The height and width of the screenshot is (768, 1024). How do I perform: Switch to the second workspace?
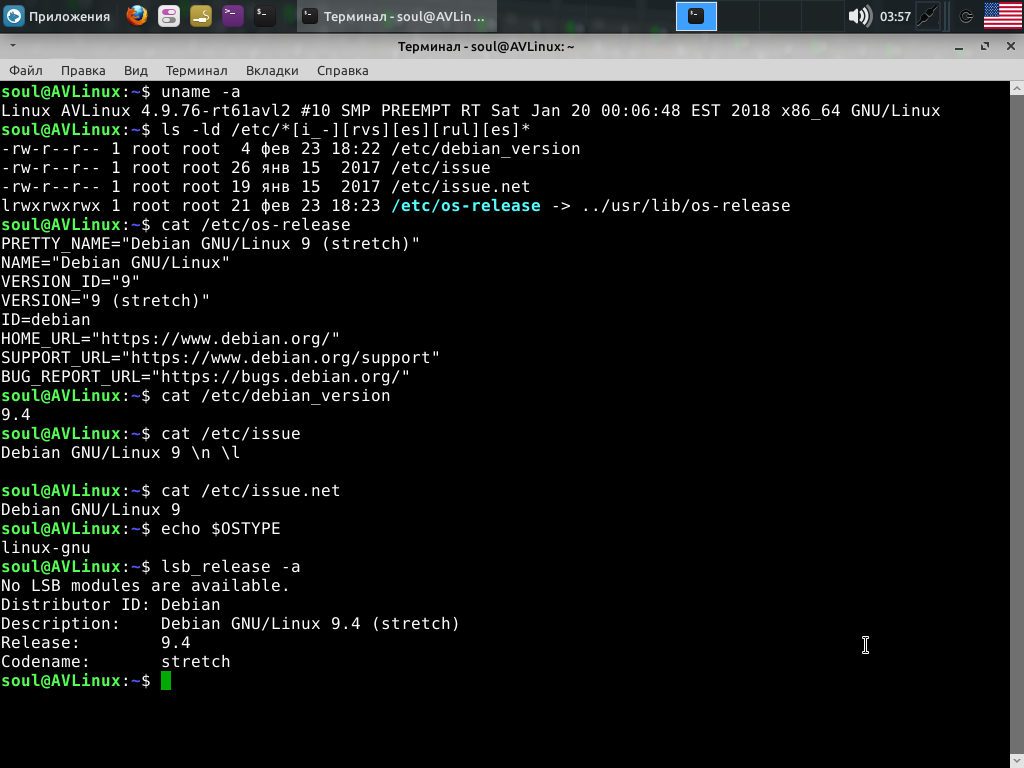tap(738, 16)
